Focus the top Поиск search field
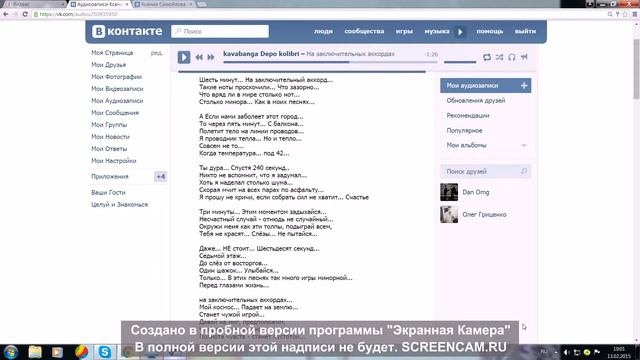The image size is (640, 360). point(220,31)
